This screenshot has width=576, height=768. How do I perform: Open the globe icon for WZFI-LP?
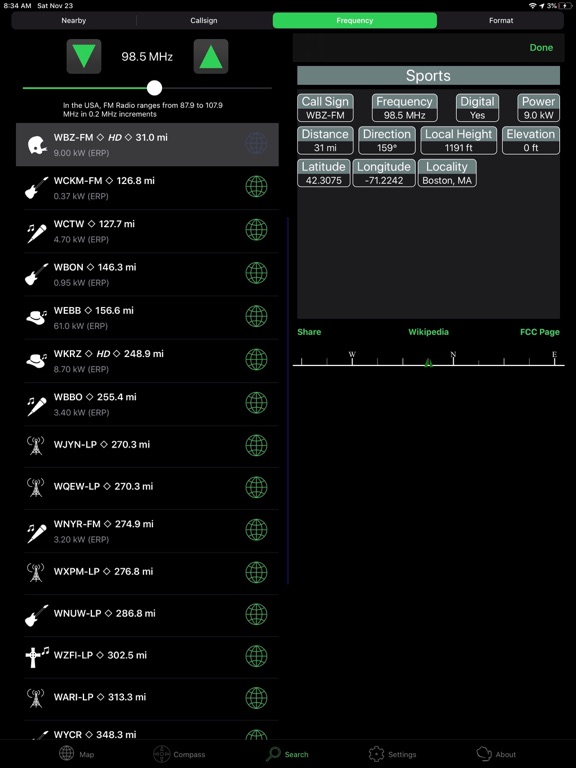[x=256, y=656]
